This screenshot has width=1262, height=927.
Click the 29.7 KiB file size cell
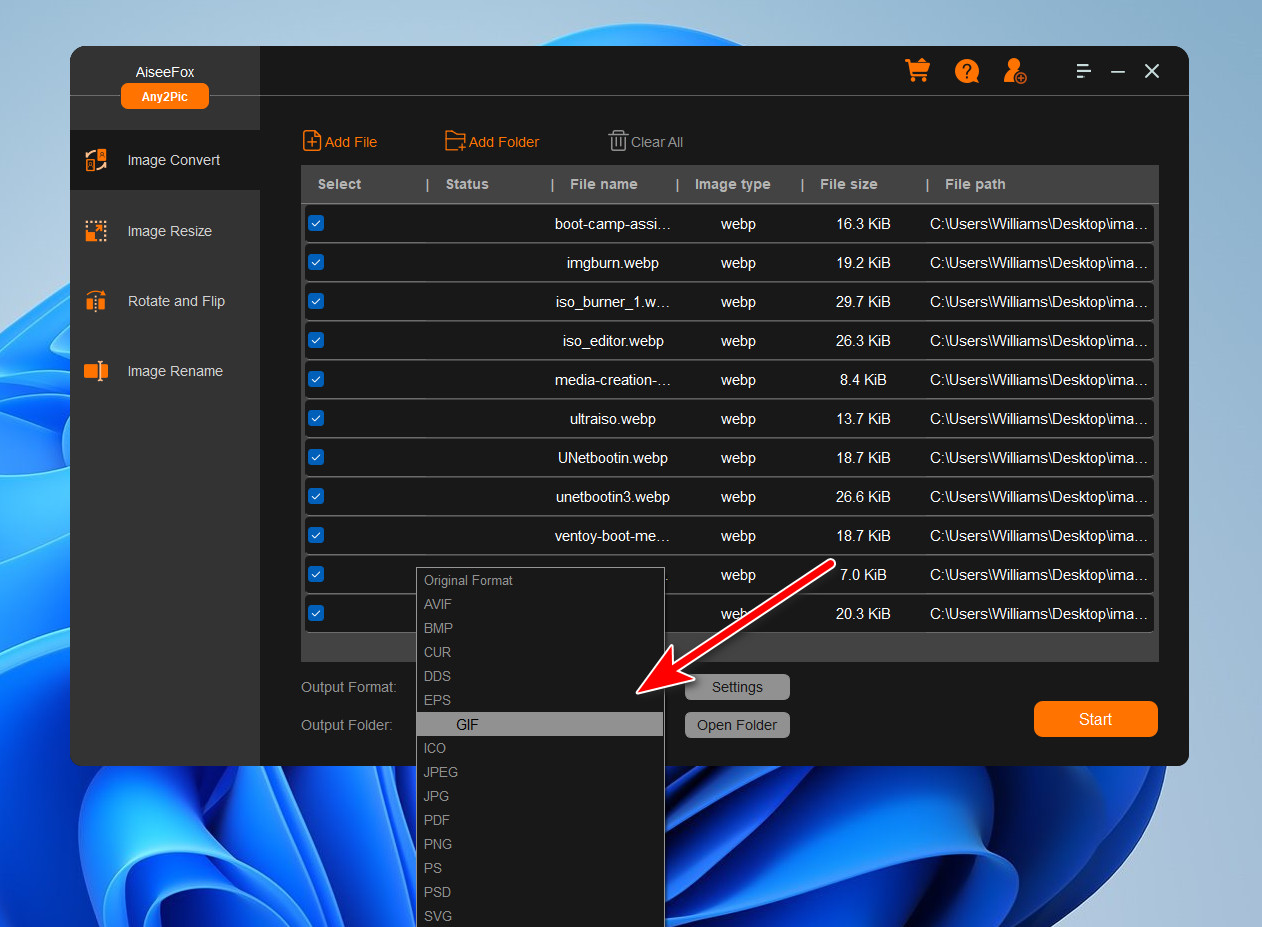click(x=863, y=302)
